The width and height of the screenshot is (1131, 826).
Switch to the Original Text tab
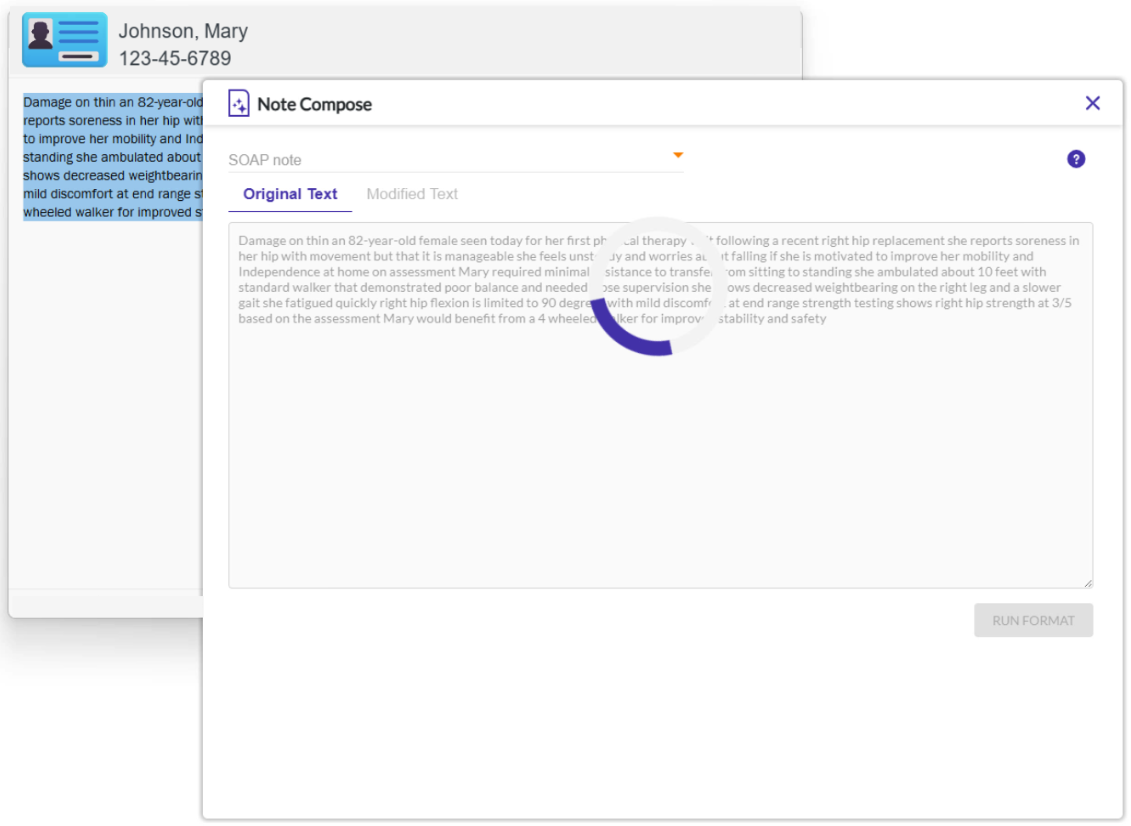coord(290,194)
